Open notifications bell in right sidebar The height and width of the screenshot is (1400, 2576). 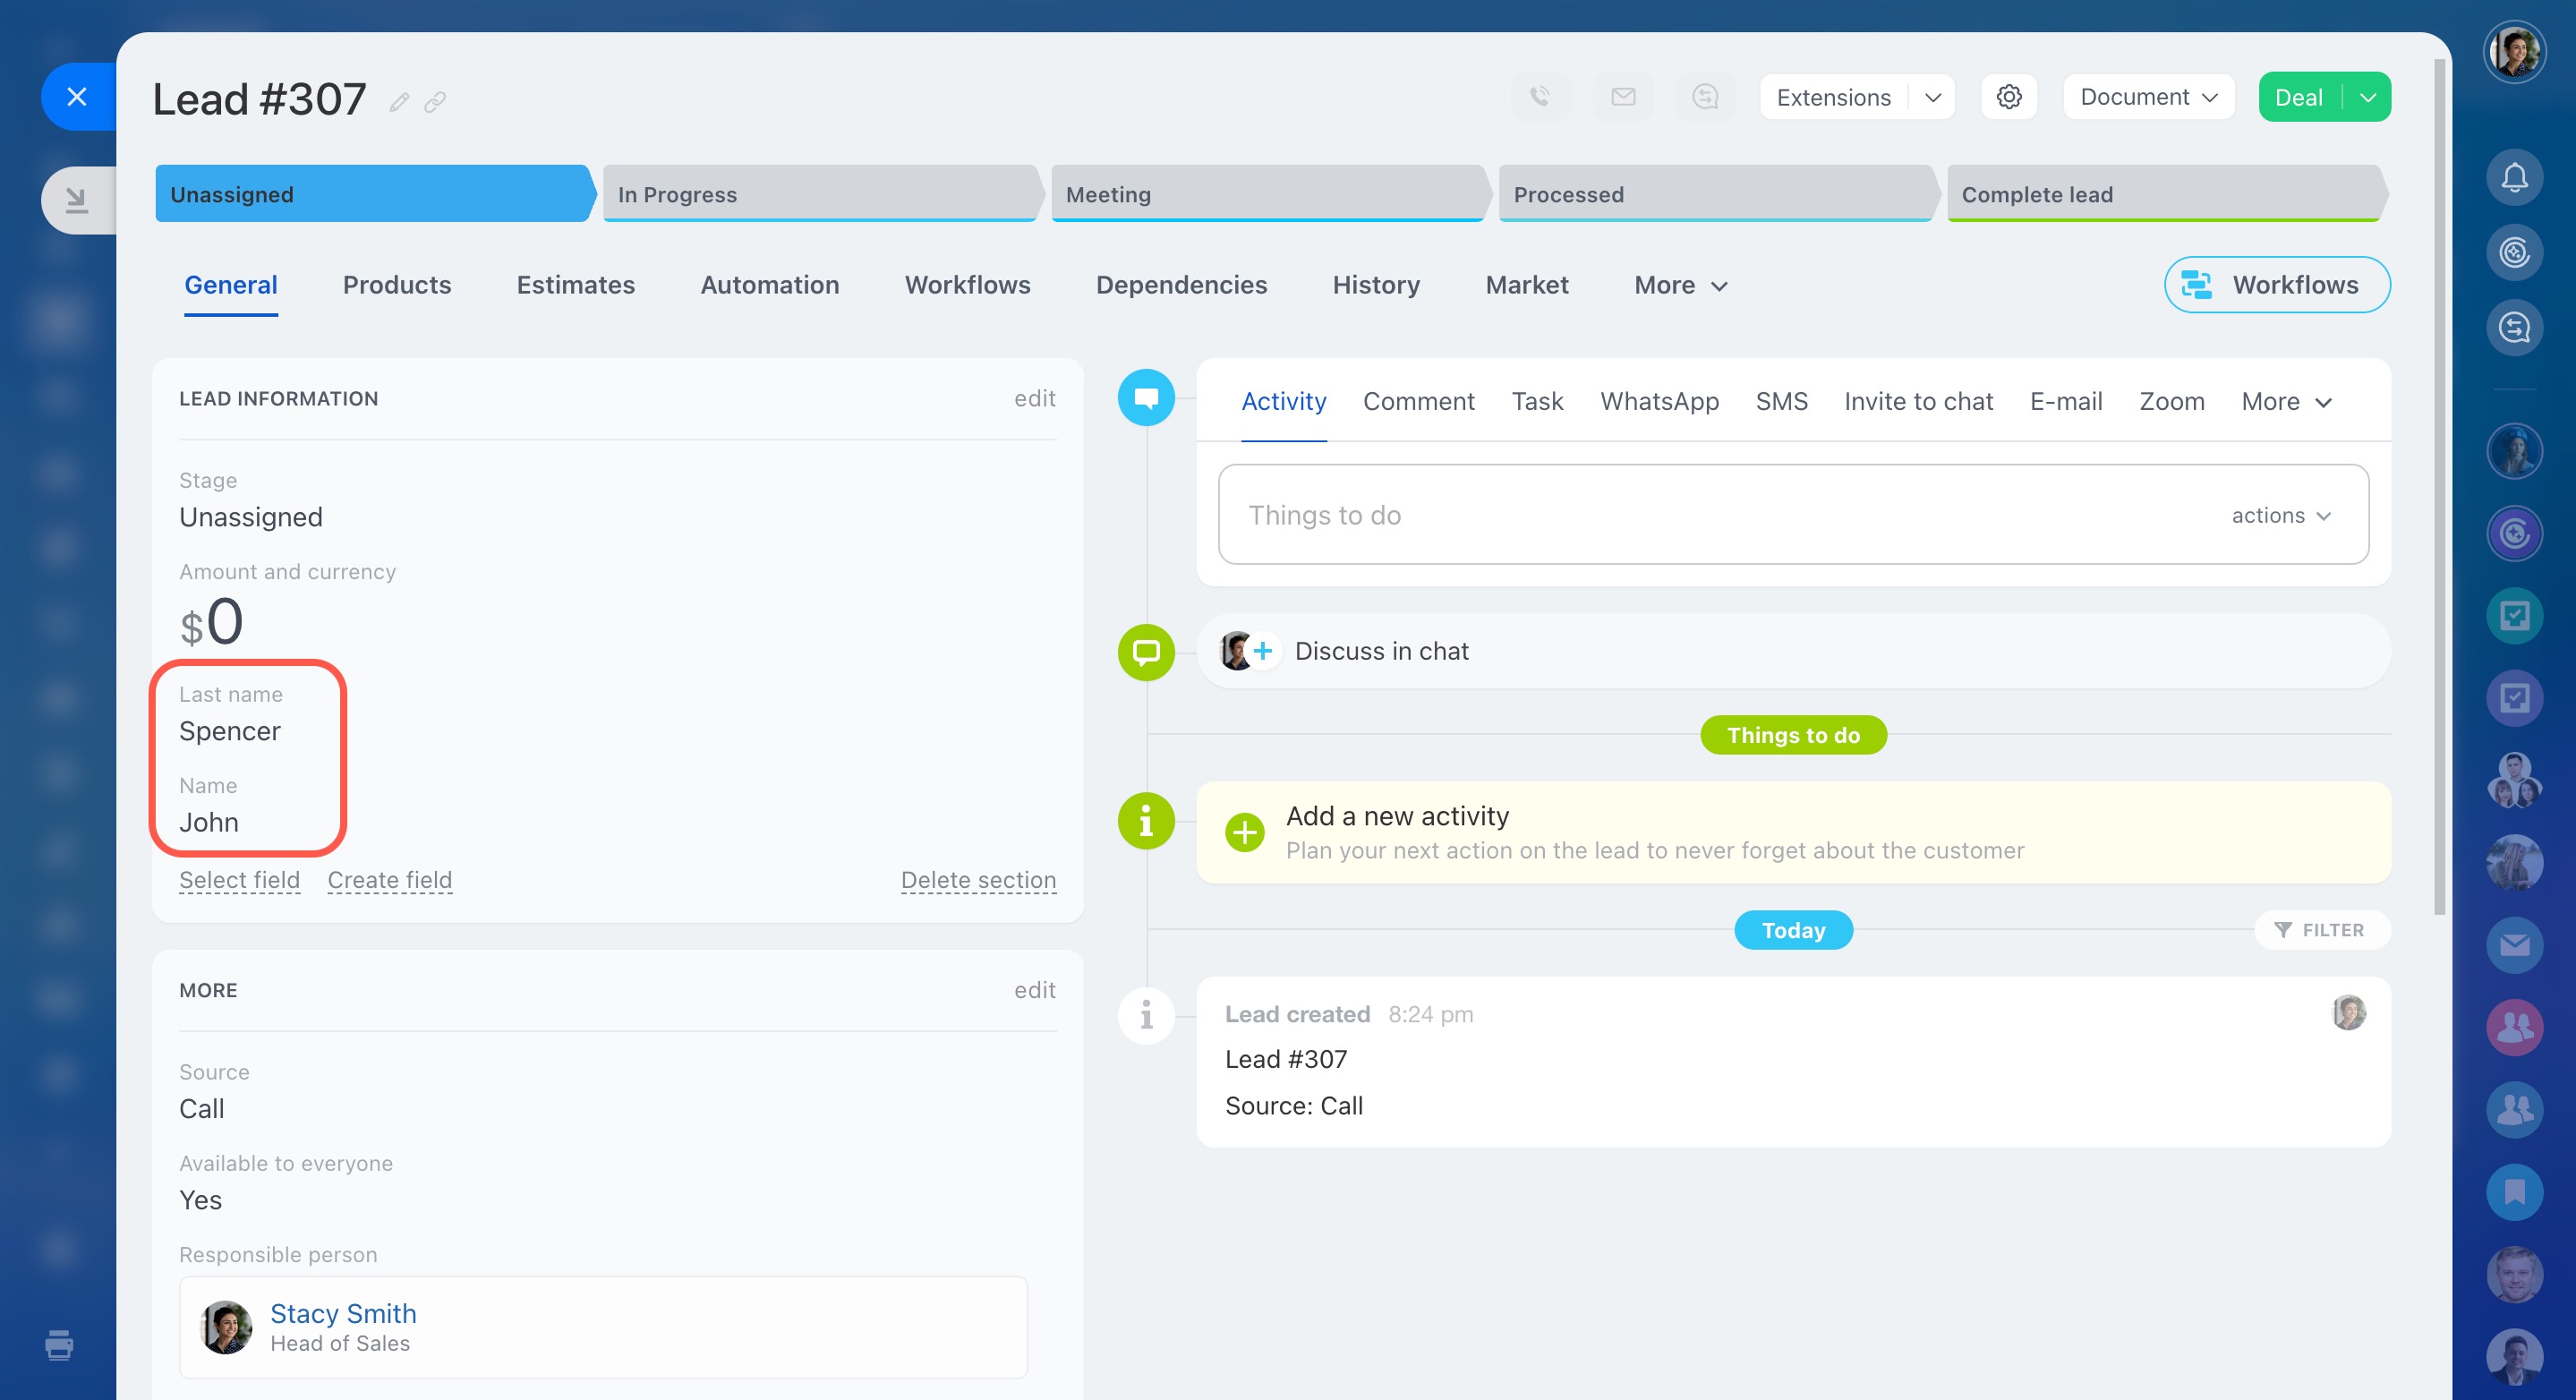click(x=2514, y=178)
